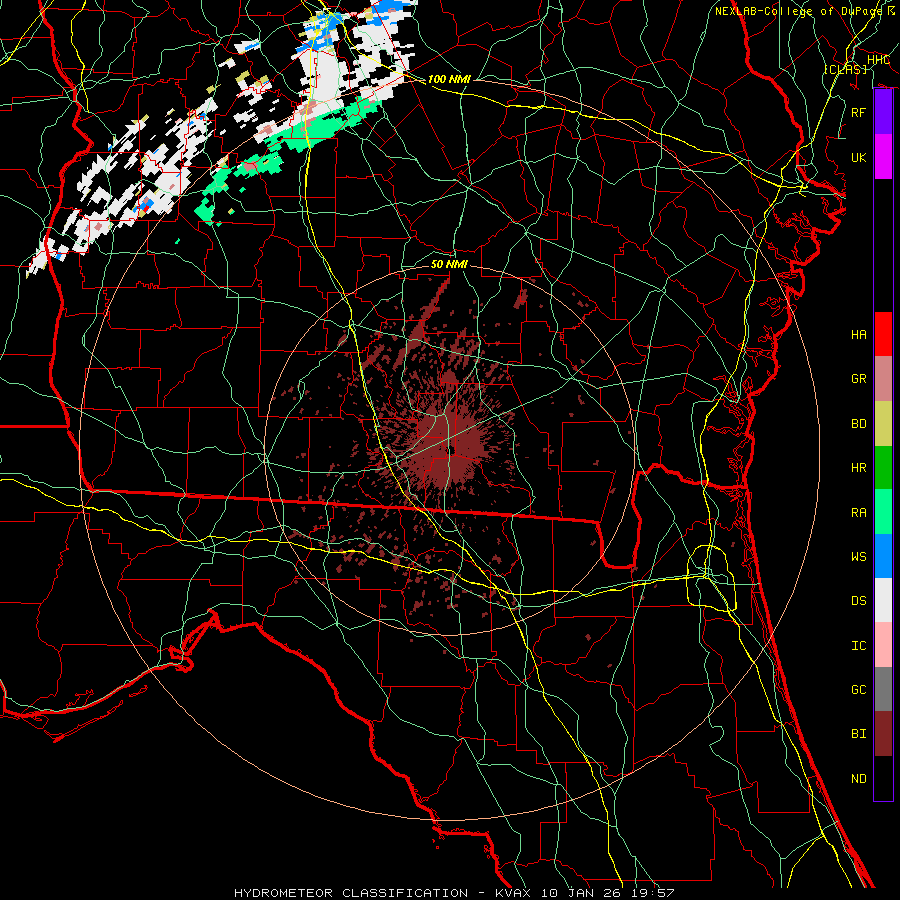
Task: Click the 50 NMI range ring label
Action: 449,264
